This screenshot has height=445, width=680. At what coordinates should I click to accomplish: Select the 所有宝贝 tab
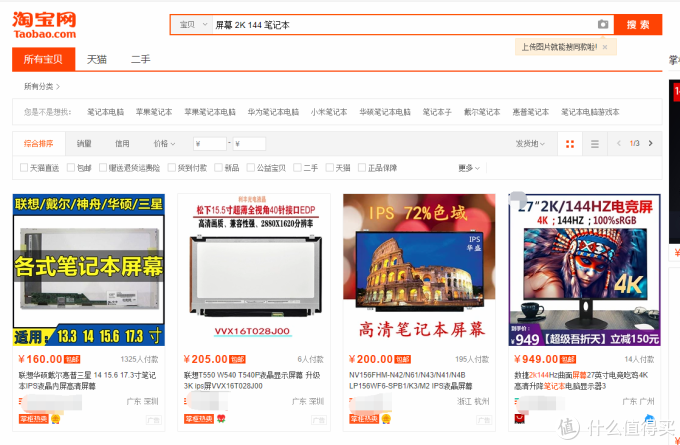pyautogui.click(x=43, y=59)
